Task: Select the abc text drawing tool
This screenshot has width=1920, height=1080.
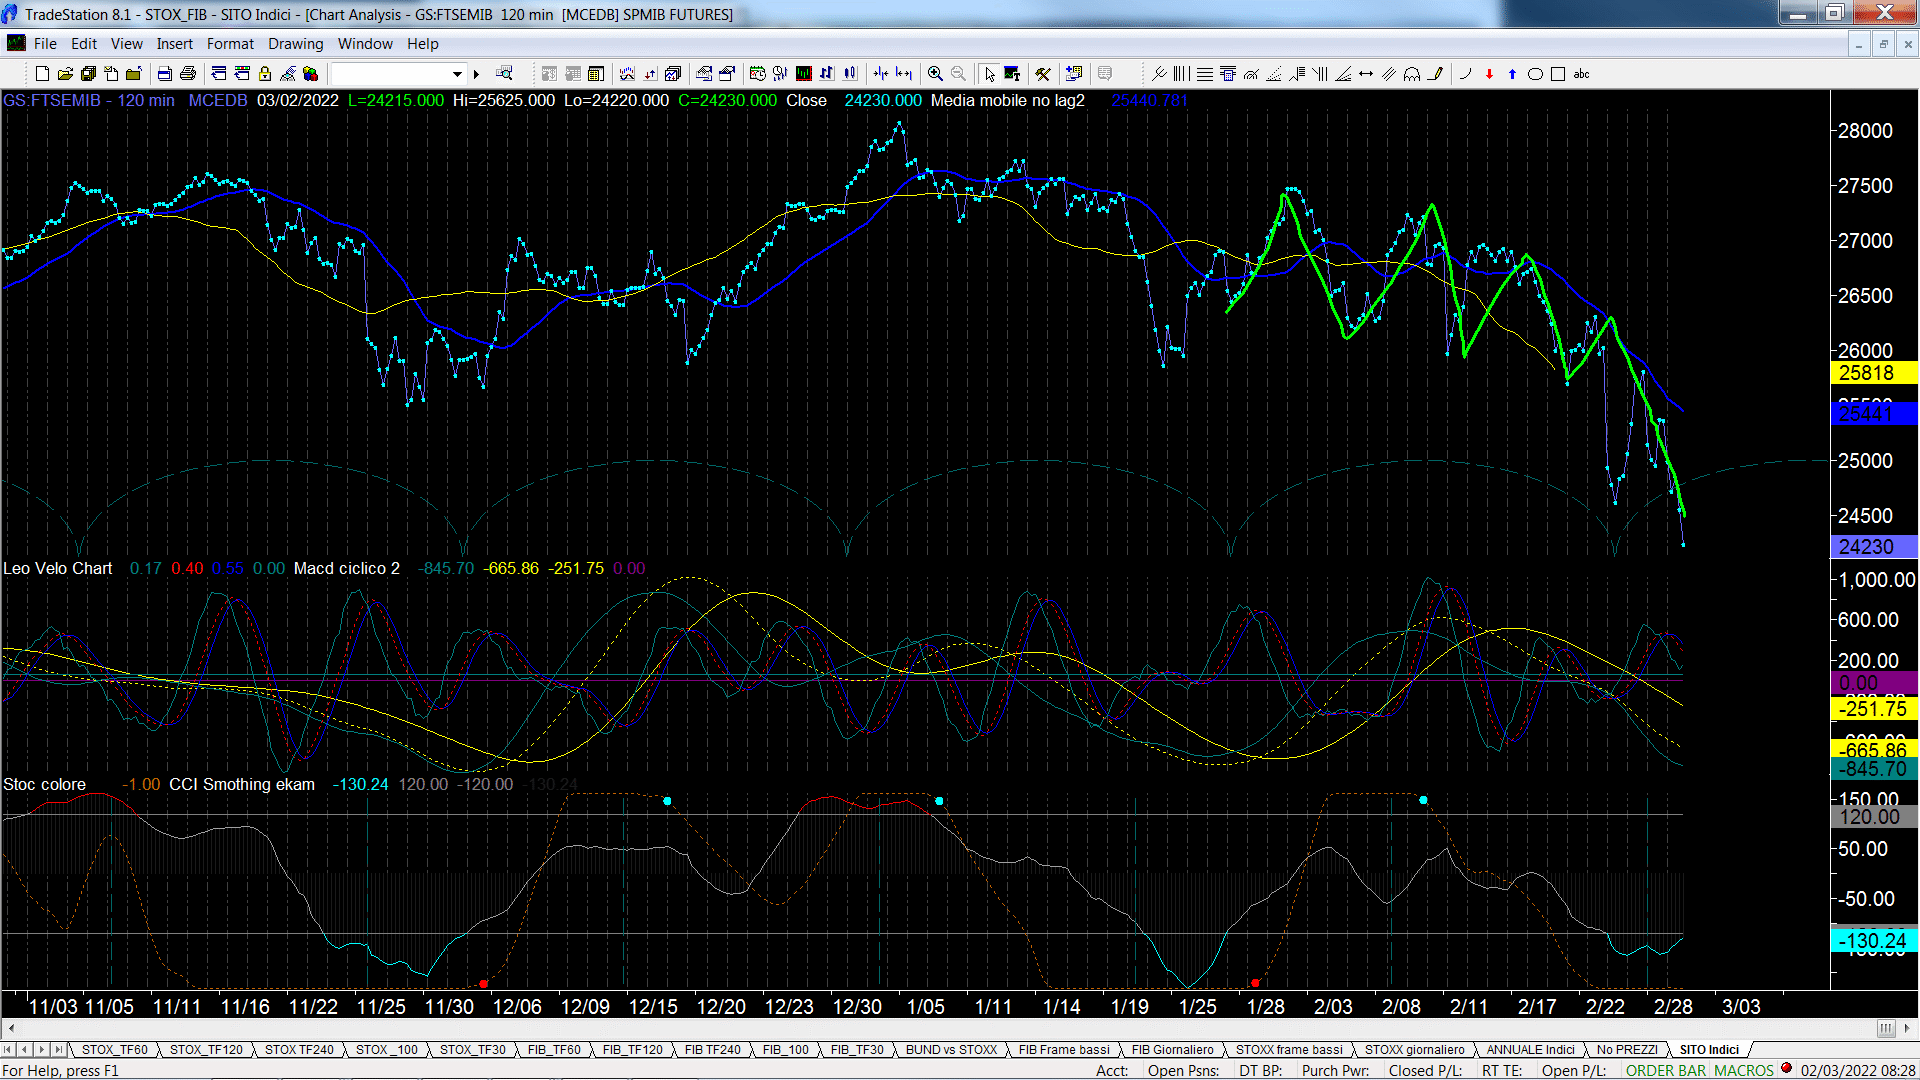Action: pos(1581,74)
